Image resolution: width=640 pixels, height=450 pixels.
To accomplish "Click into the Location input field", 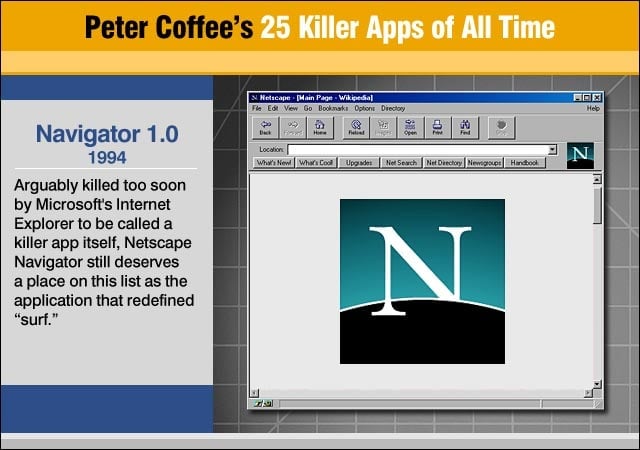I will pos(418,149).
